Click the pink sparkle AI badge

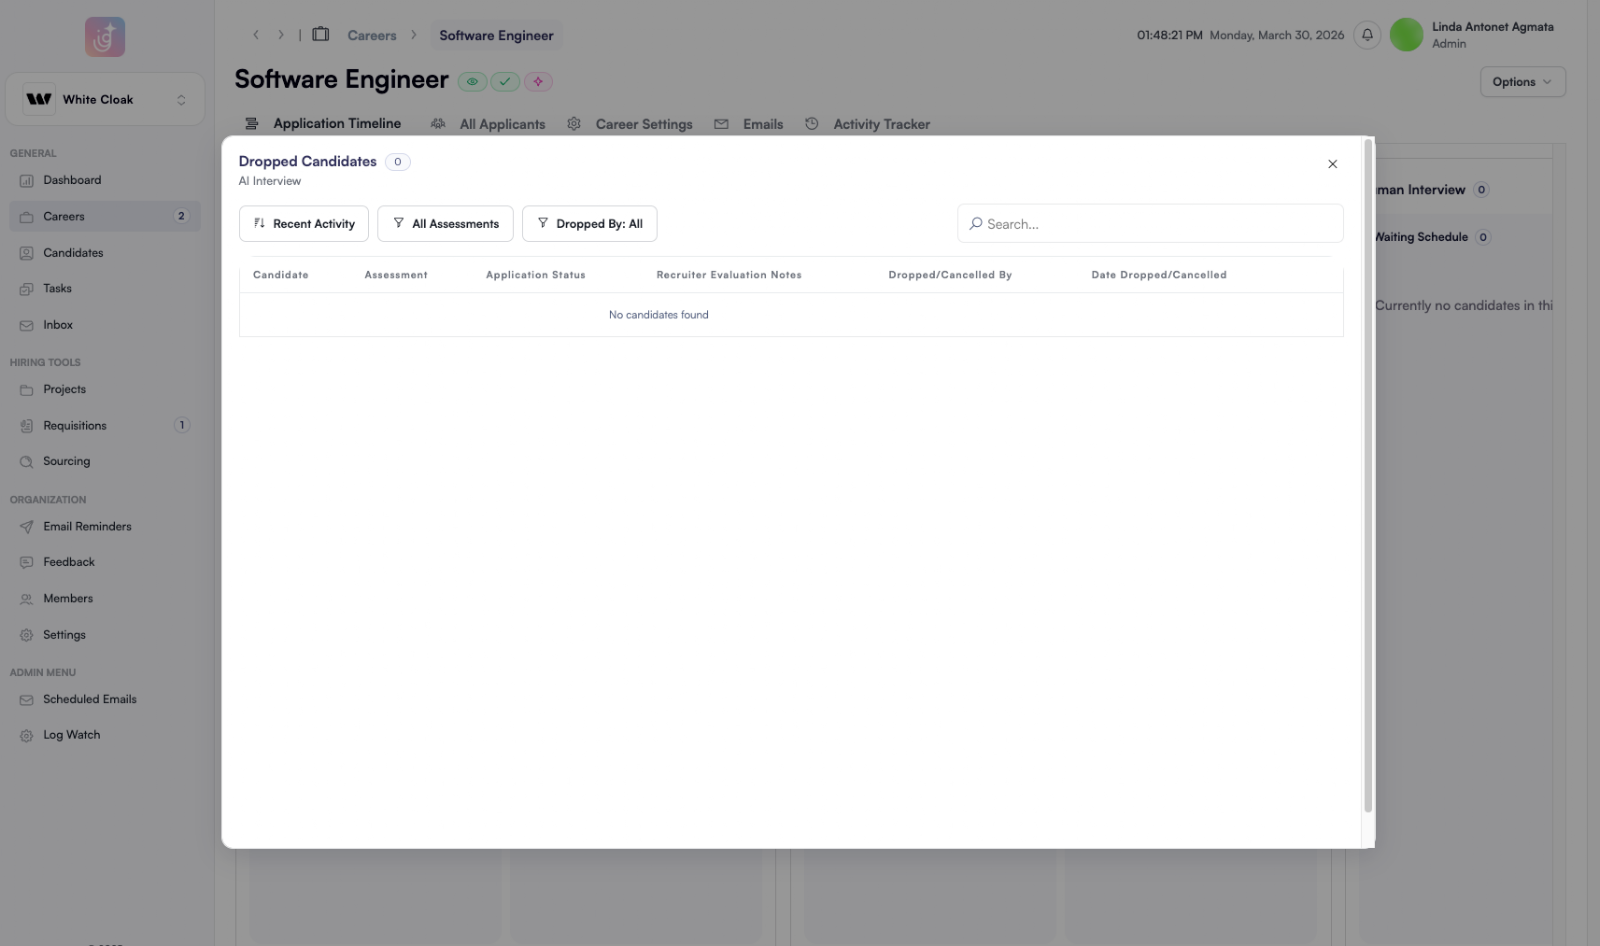(x=538, y=82)
